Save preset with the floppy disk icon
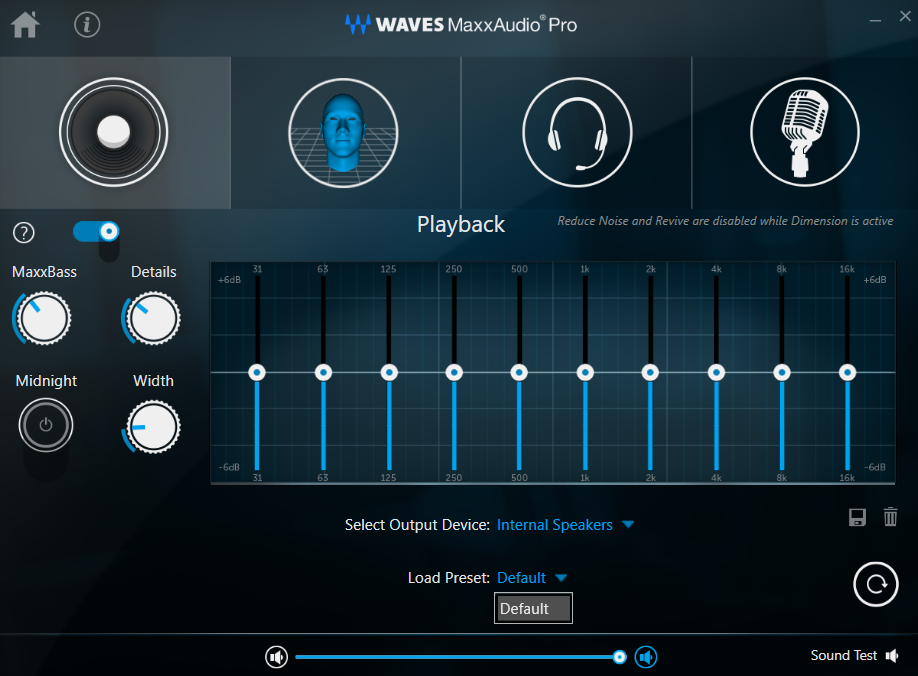Image resolution: width=918 pixels, height=676 pixels. click(x=857, y=517)
